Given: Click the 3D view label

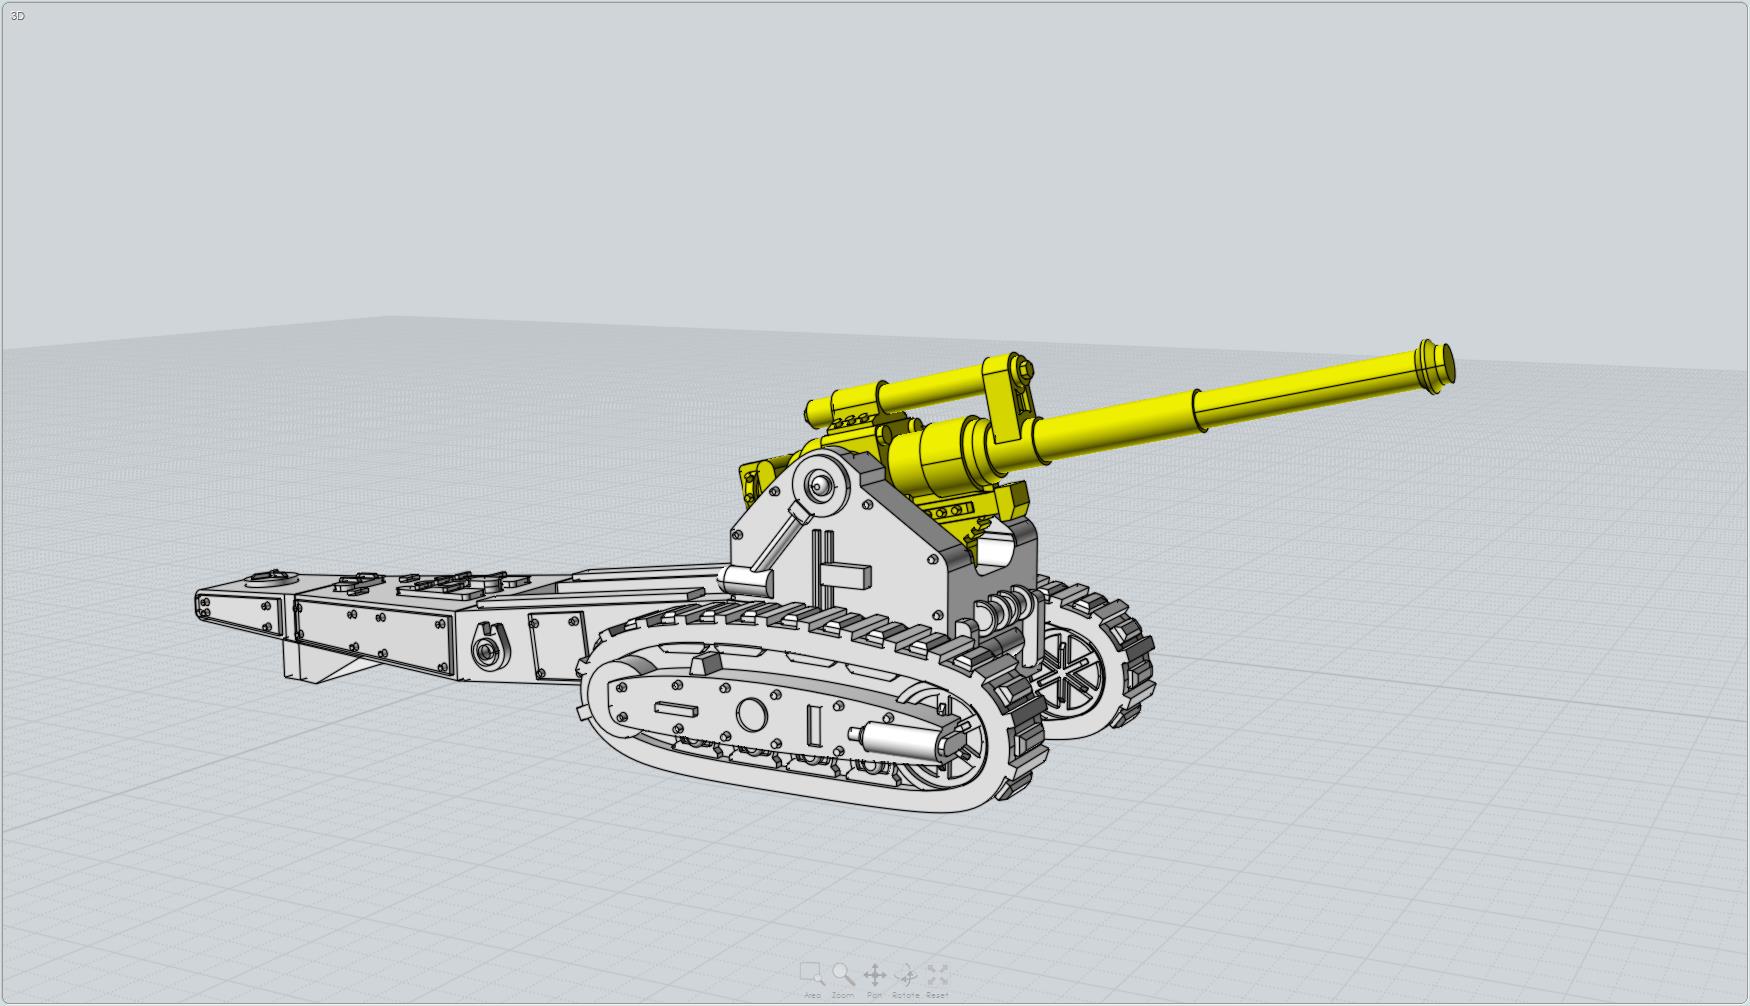Looking at the screenshot, I should 17,16.
